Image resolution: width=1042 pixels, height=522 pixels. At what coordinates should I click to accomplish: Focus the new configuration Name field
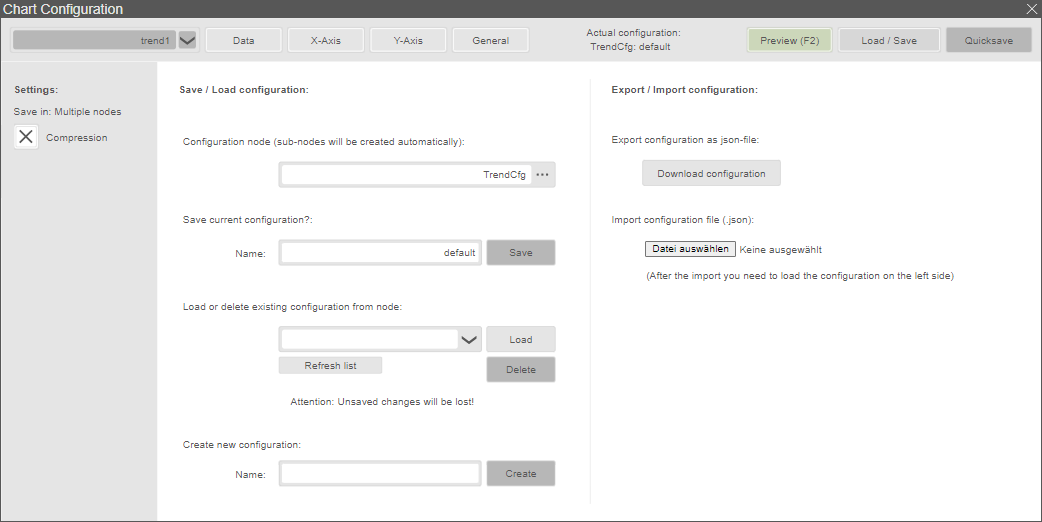[380, 474]
